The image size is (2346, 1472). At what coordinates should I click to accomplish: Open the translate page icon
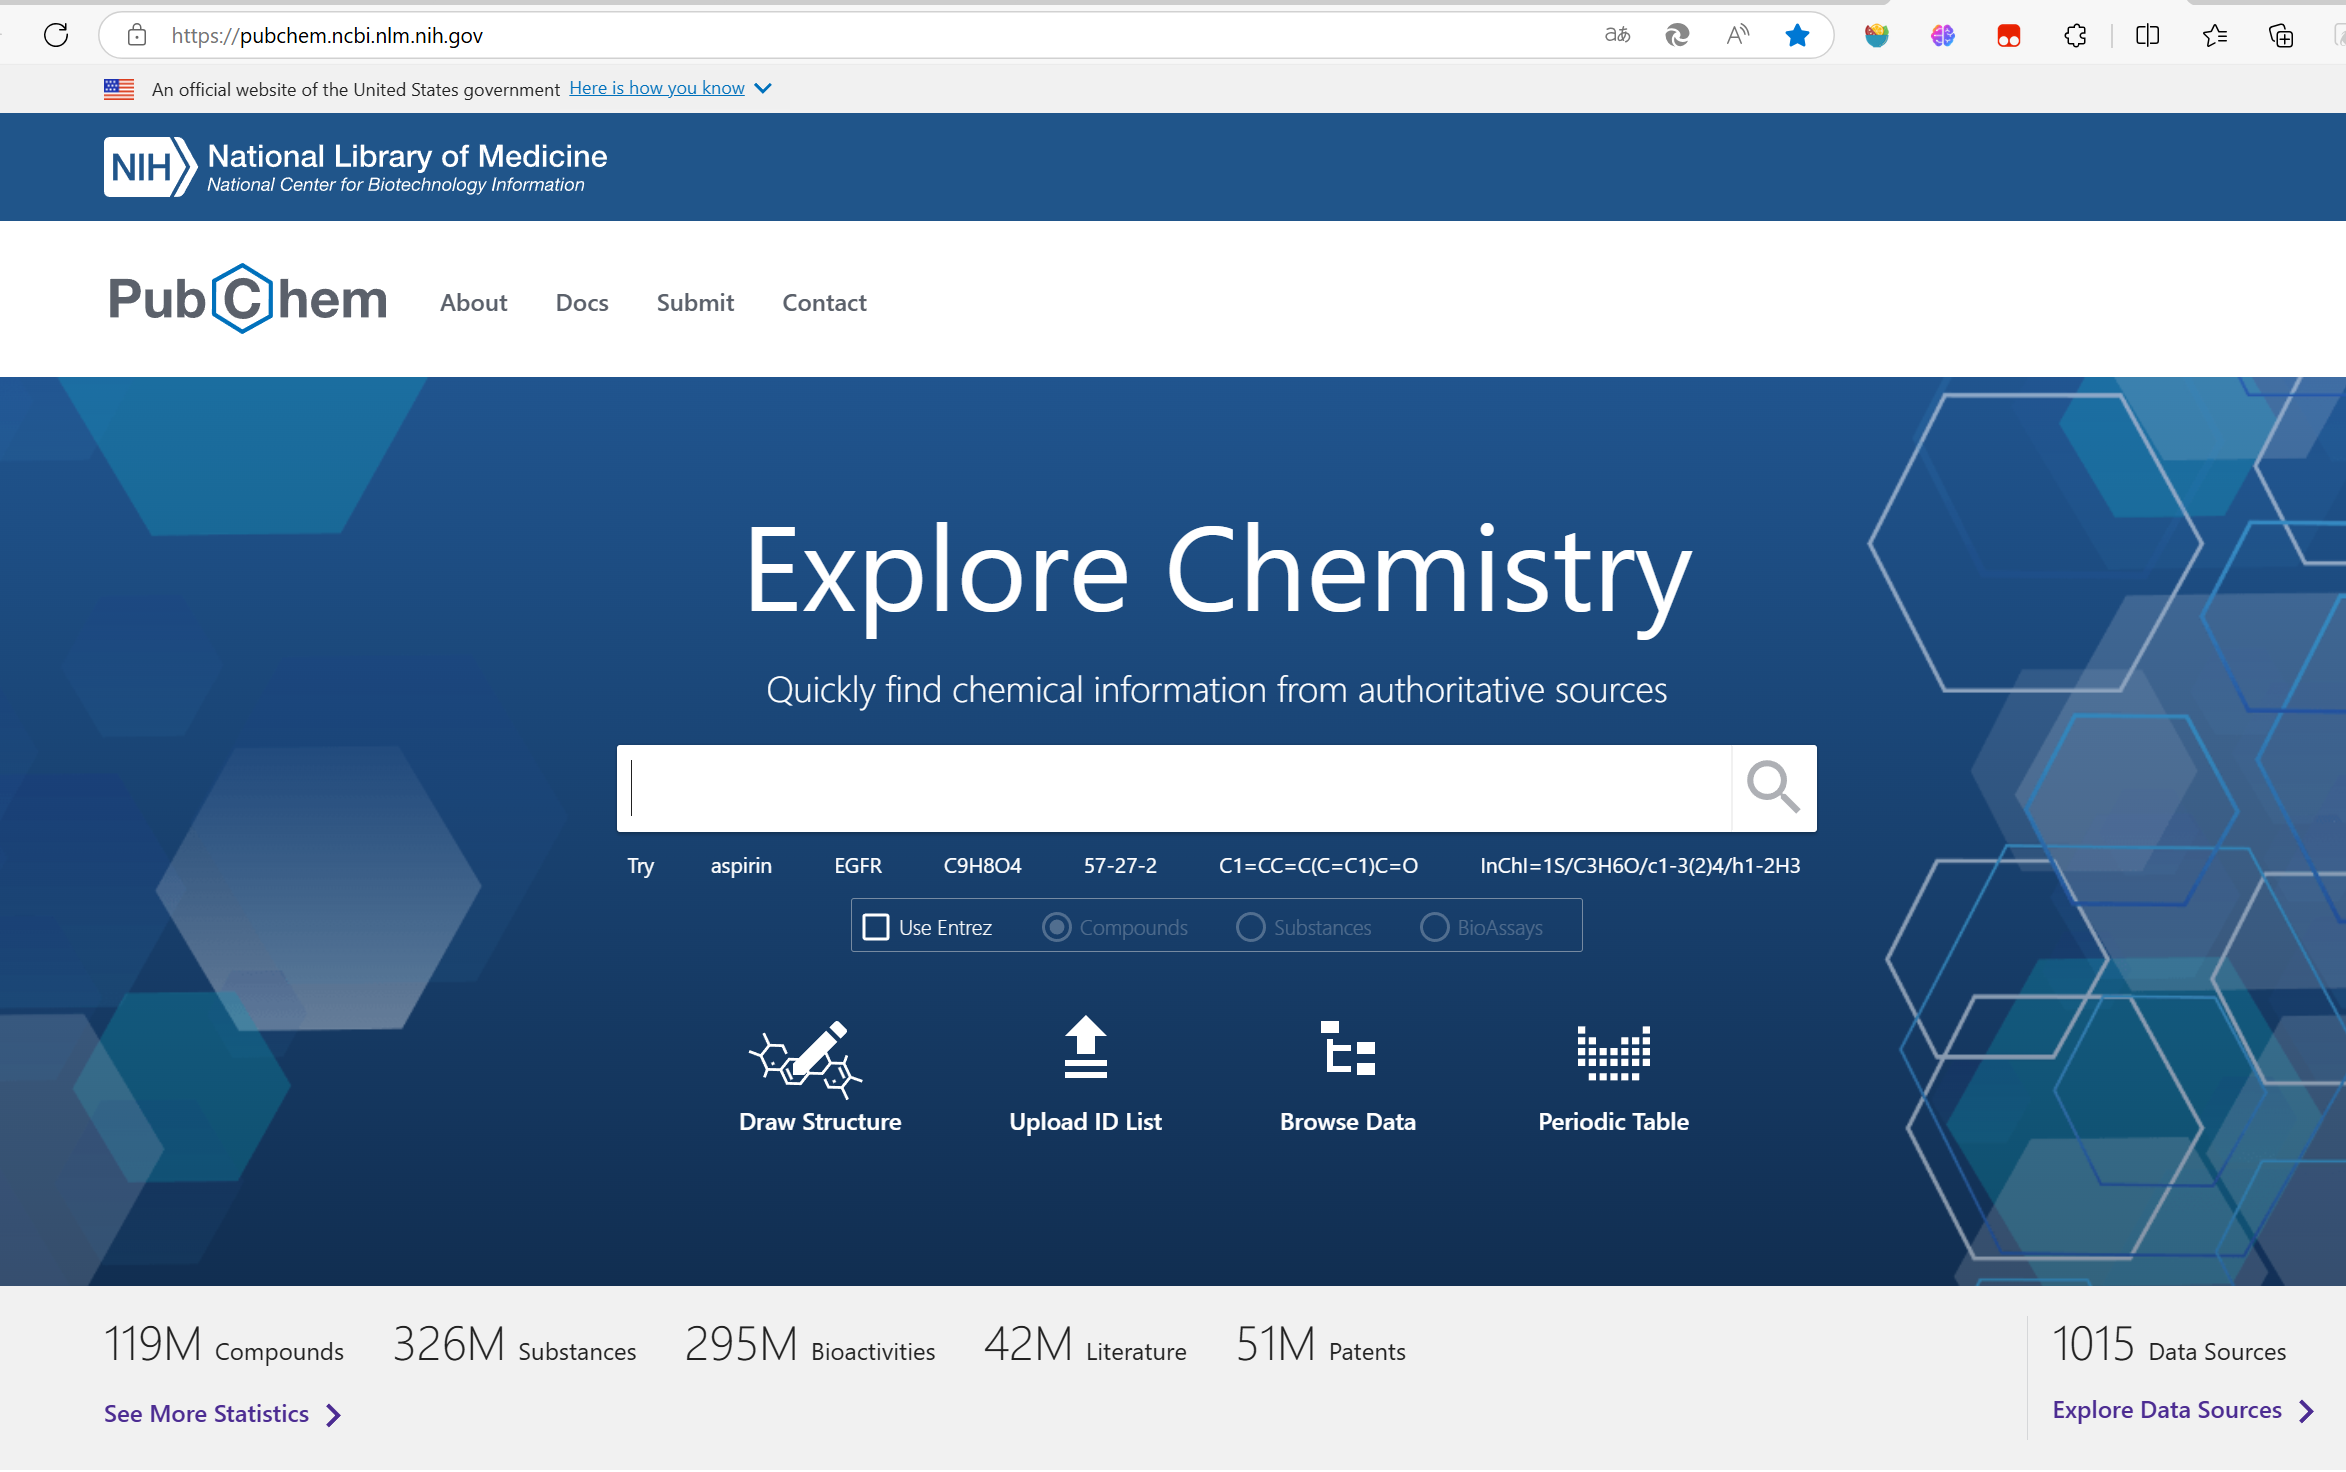(1617, 35)
